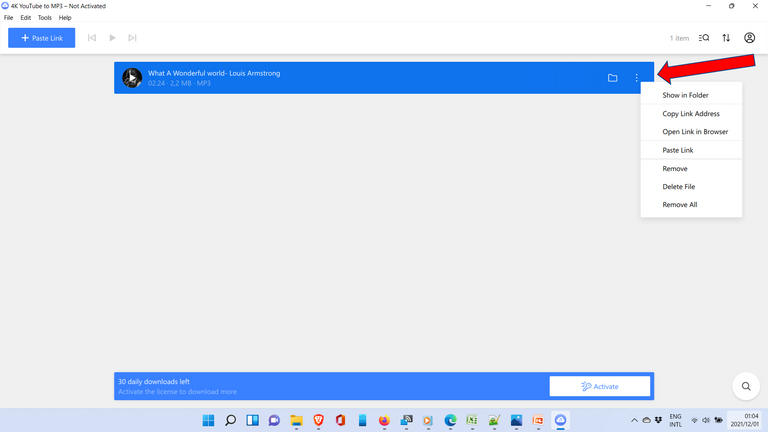The width and height of the screenshot is (768, 432).
Task: Open the Help menu
Action: click(x=65, y=18)
